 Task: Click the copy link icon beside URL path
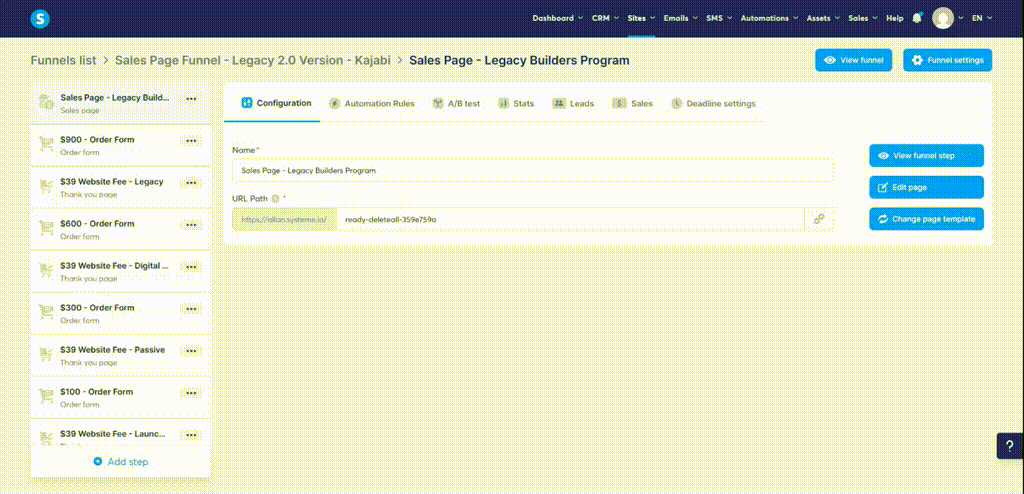pos(819,220)
